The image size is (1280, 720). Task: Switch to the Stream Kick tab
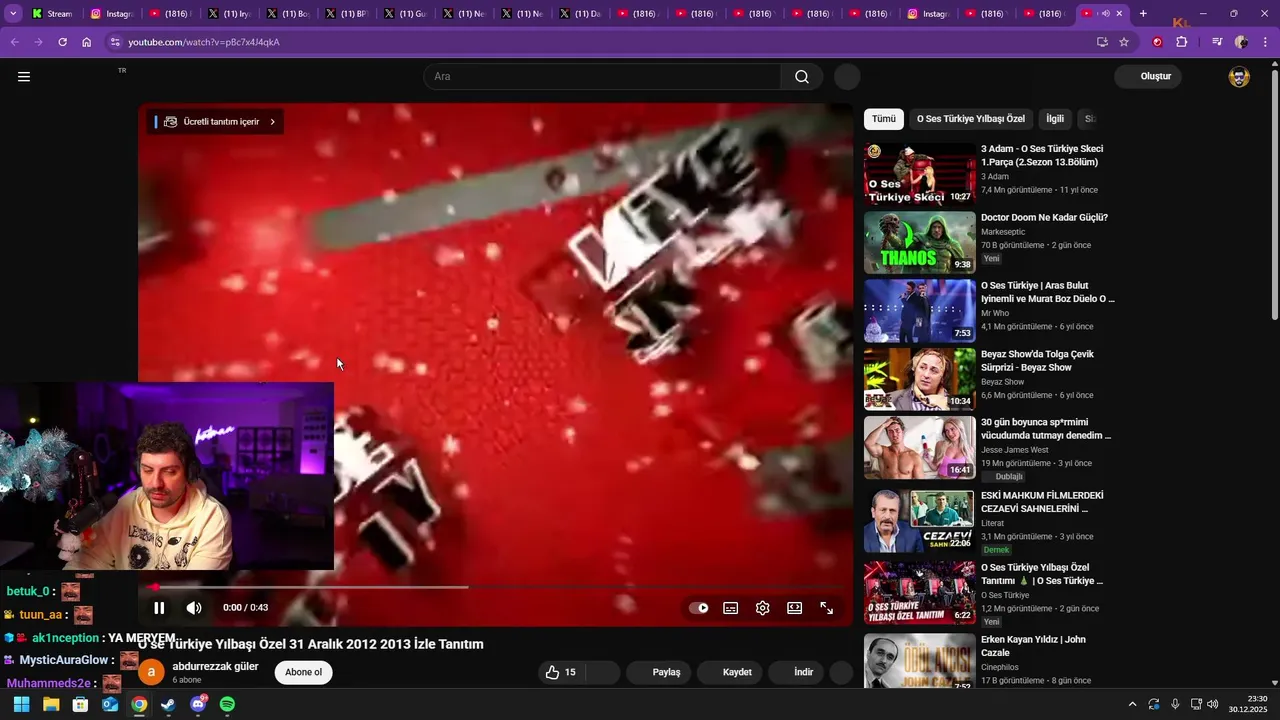pyautogui.click(x=52, y=14)
